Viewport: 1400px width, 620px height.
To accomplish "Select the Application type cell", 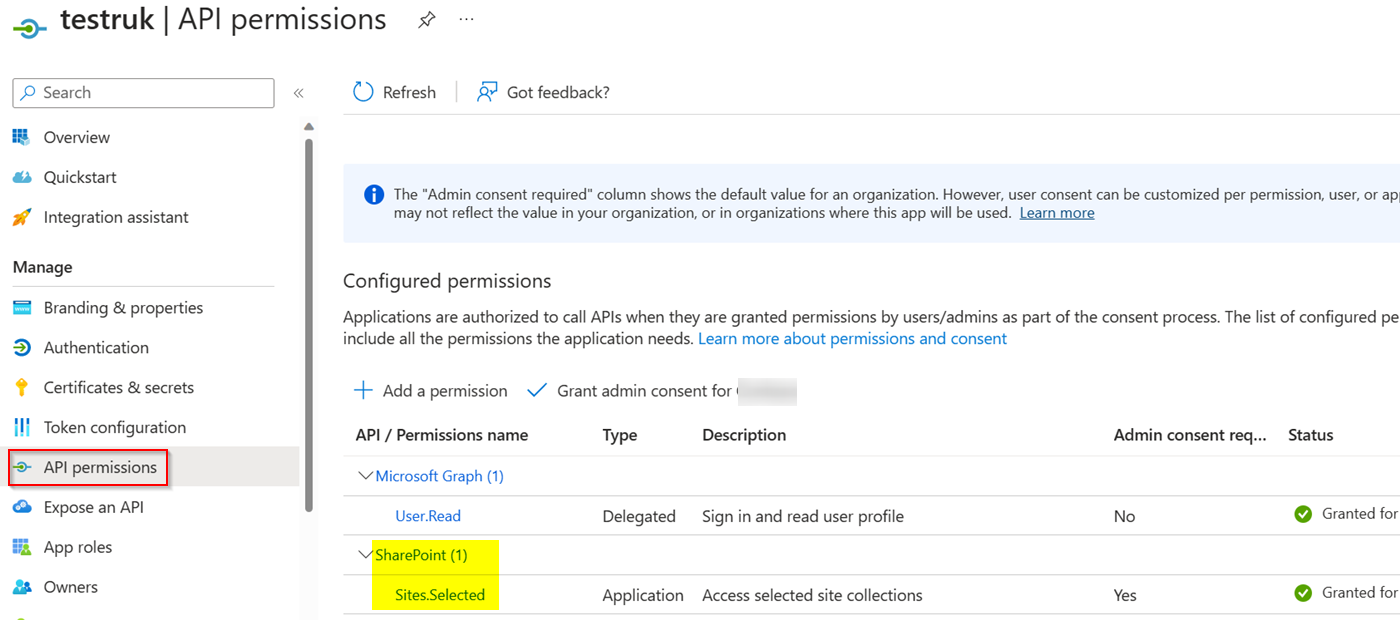I will pos(643,595).
